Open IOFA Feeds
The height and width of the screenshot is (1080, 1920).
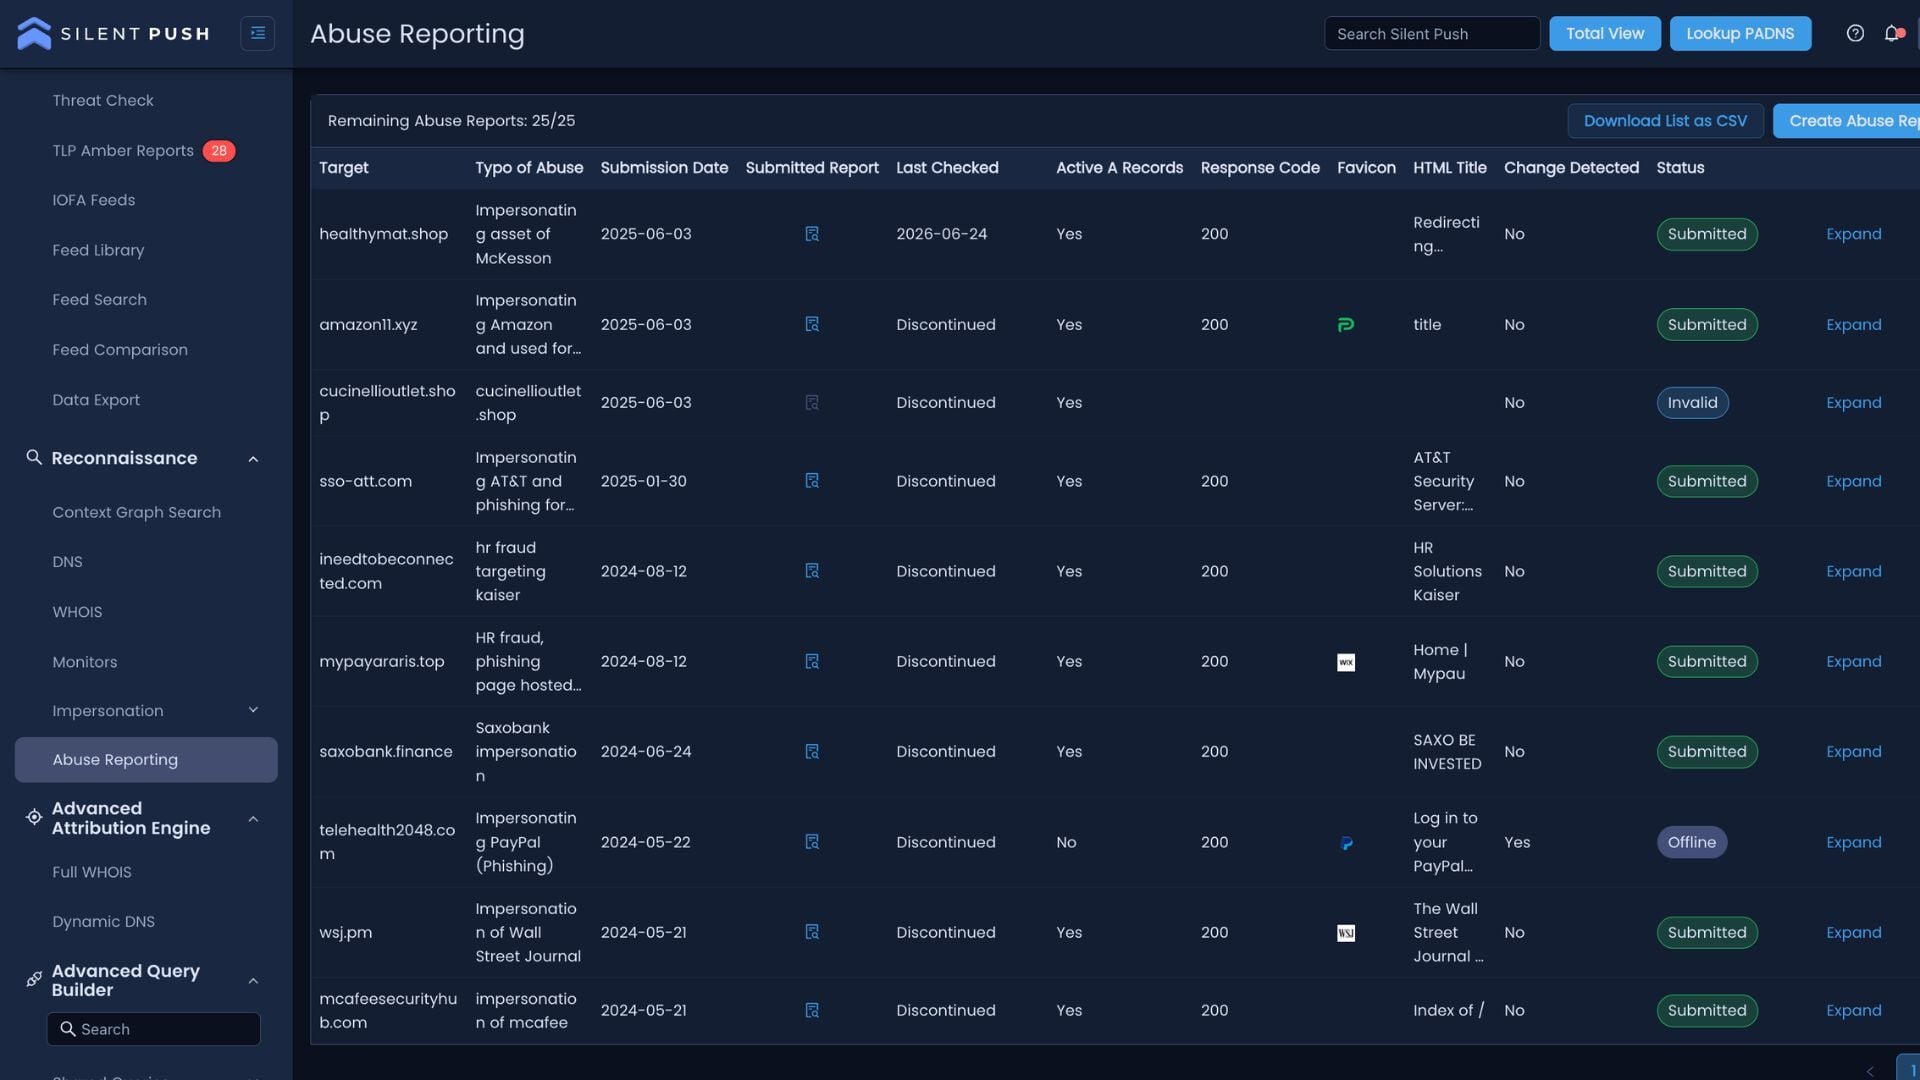coord(94,200)
